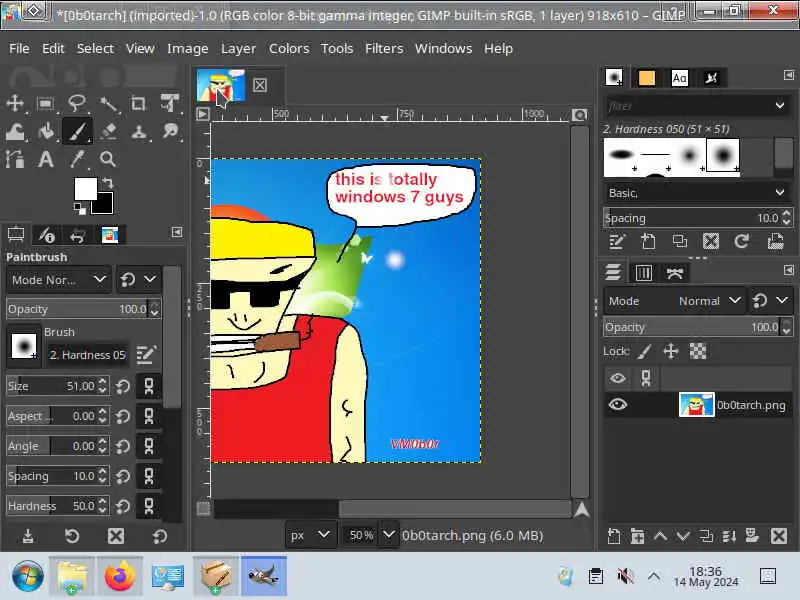
Task: Select the Crop tool
Action: click(139, 104)
